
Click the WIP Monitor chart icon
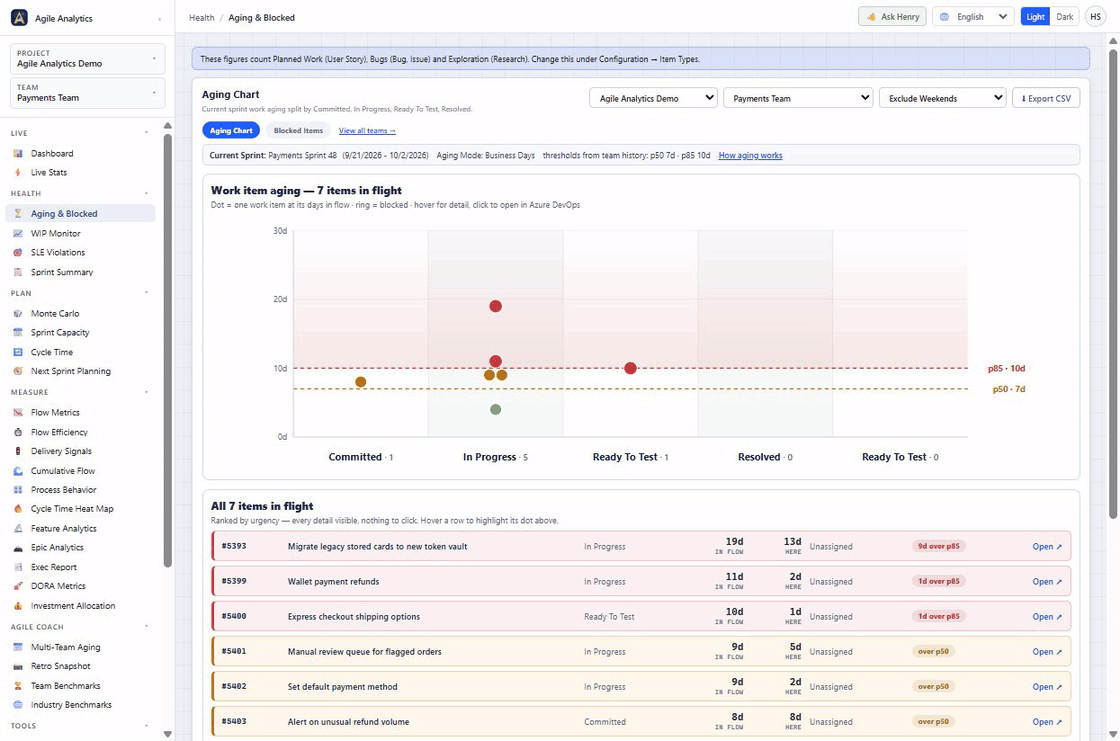(18, 234)
